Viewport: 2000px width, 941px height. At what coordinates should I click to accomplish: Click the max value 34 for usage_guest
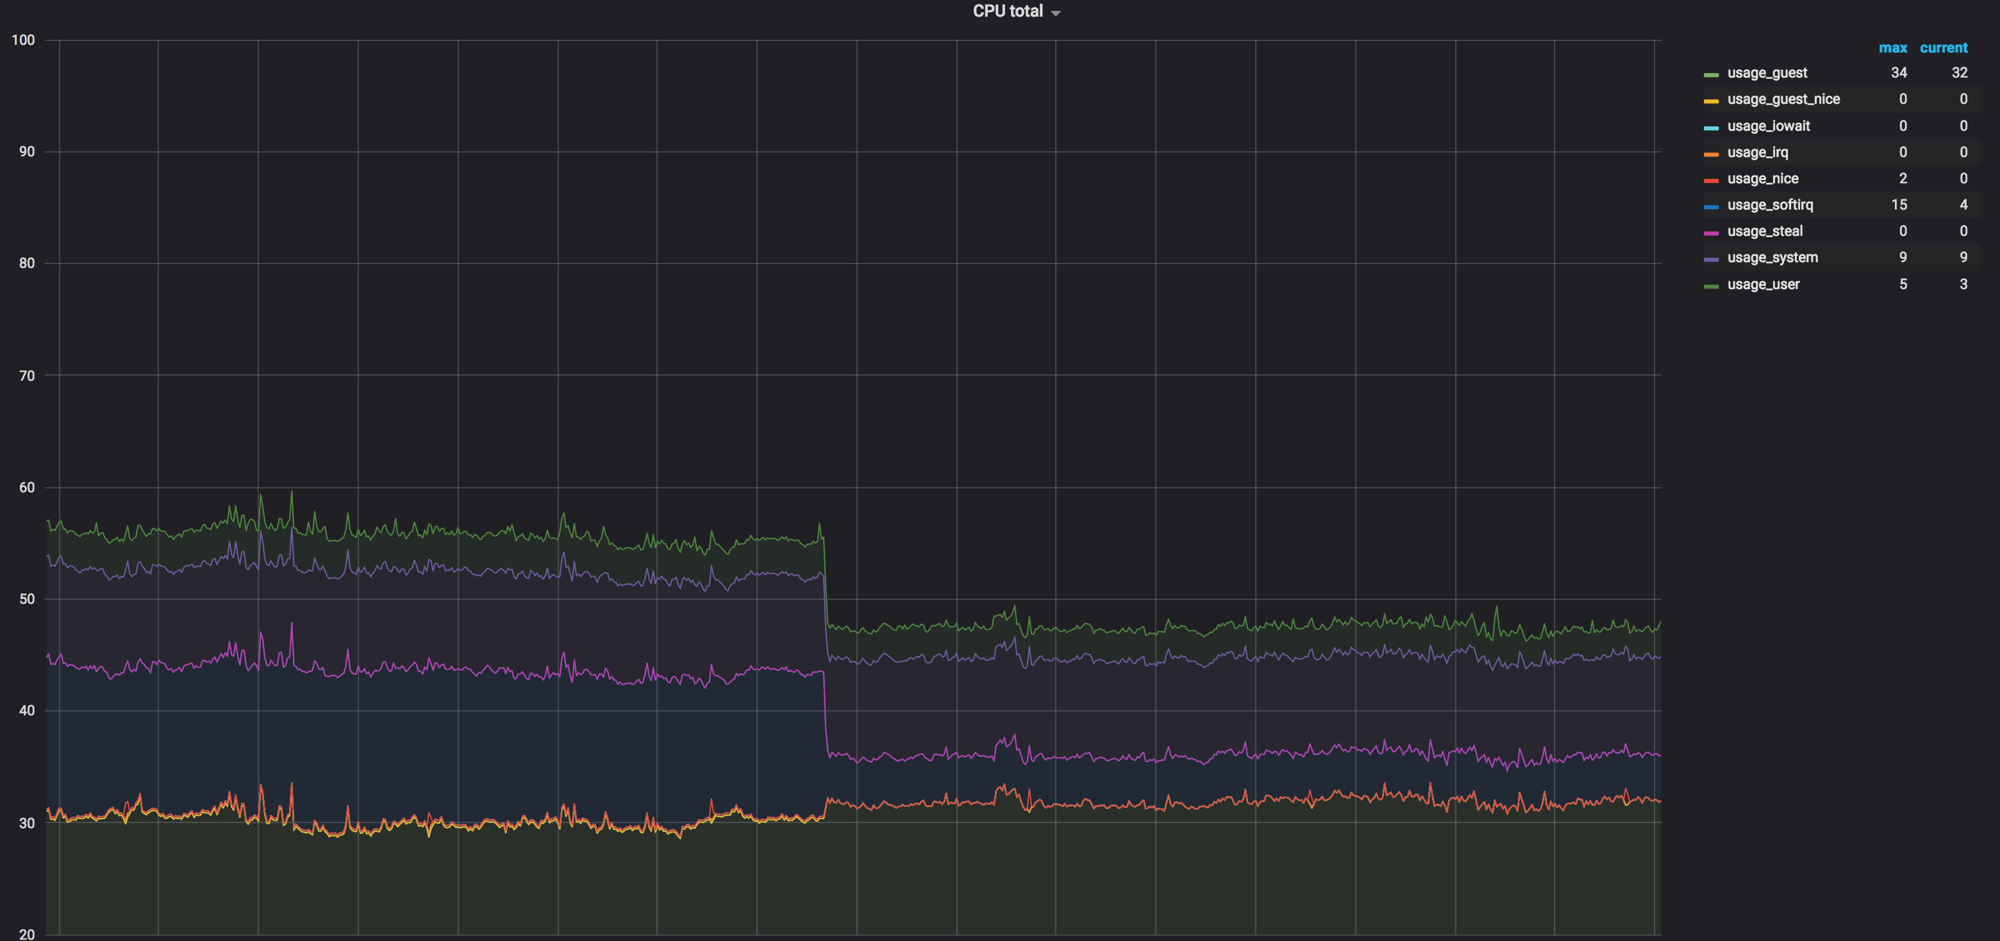tap(1898, 73)
